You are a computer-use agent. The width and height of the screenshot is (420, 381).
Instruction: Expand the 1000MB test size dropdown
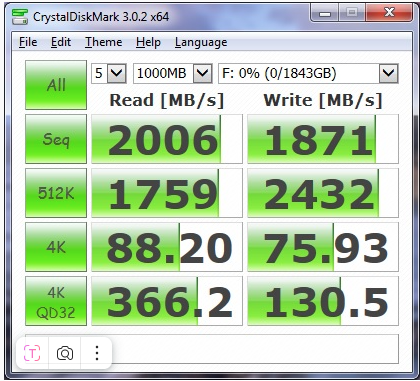point(173,73)
